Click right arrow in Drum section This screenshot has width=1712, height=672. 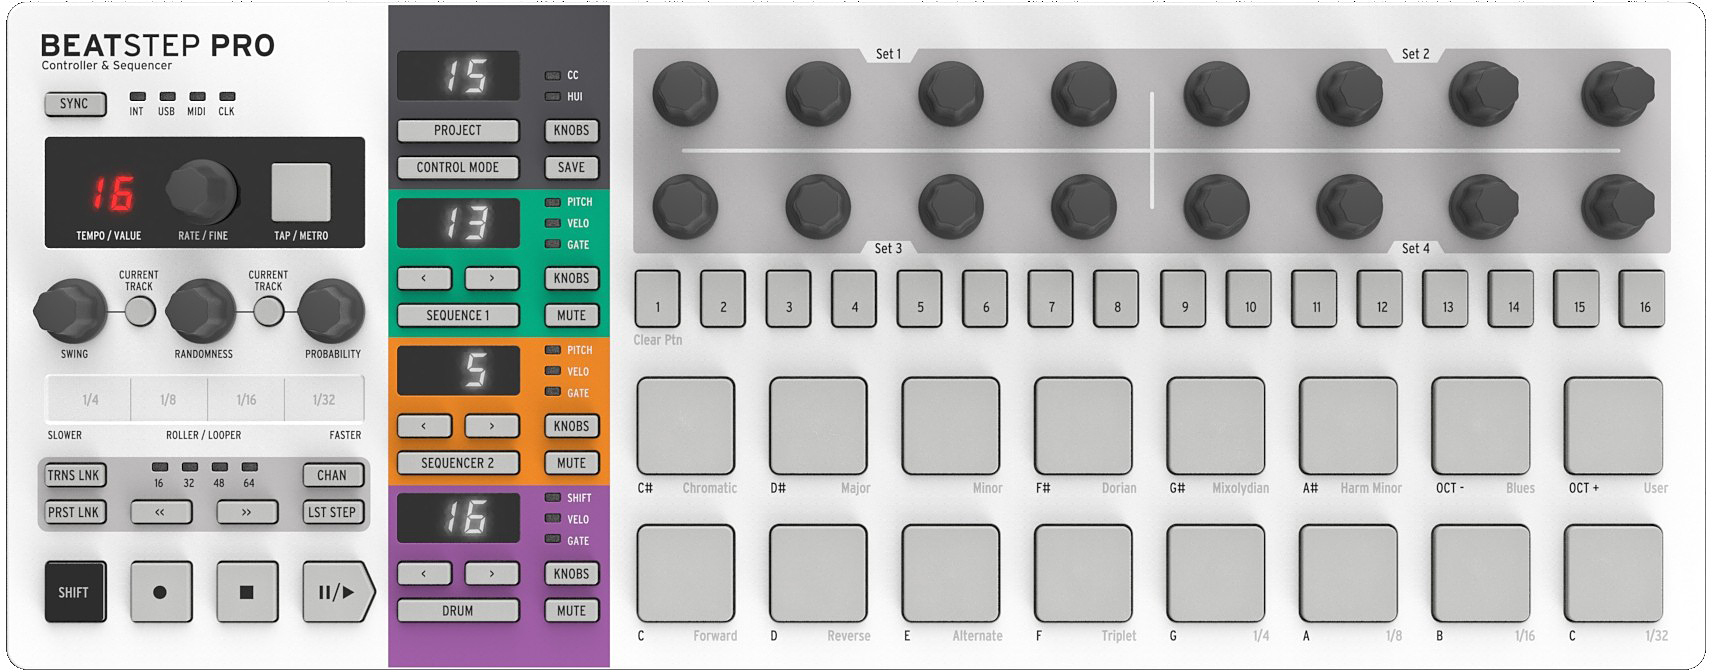[492, 574]
